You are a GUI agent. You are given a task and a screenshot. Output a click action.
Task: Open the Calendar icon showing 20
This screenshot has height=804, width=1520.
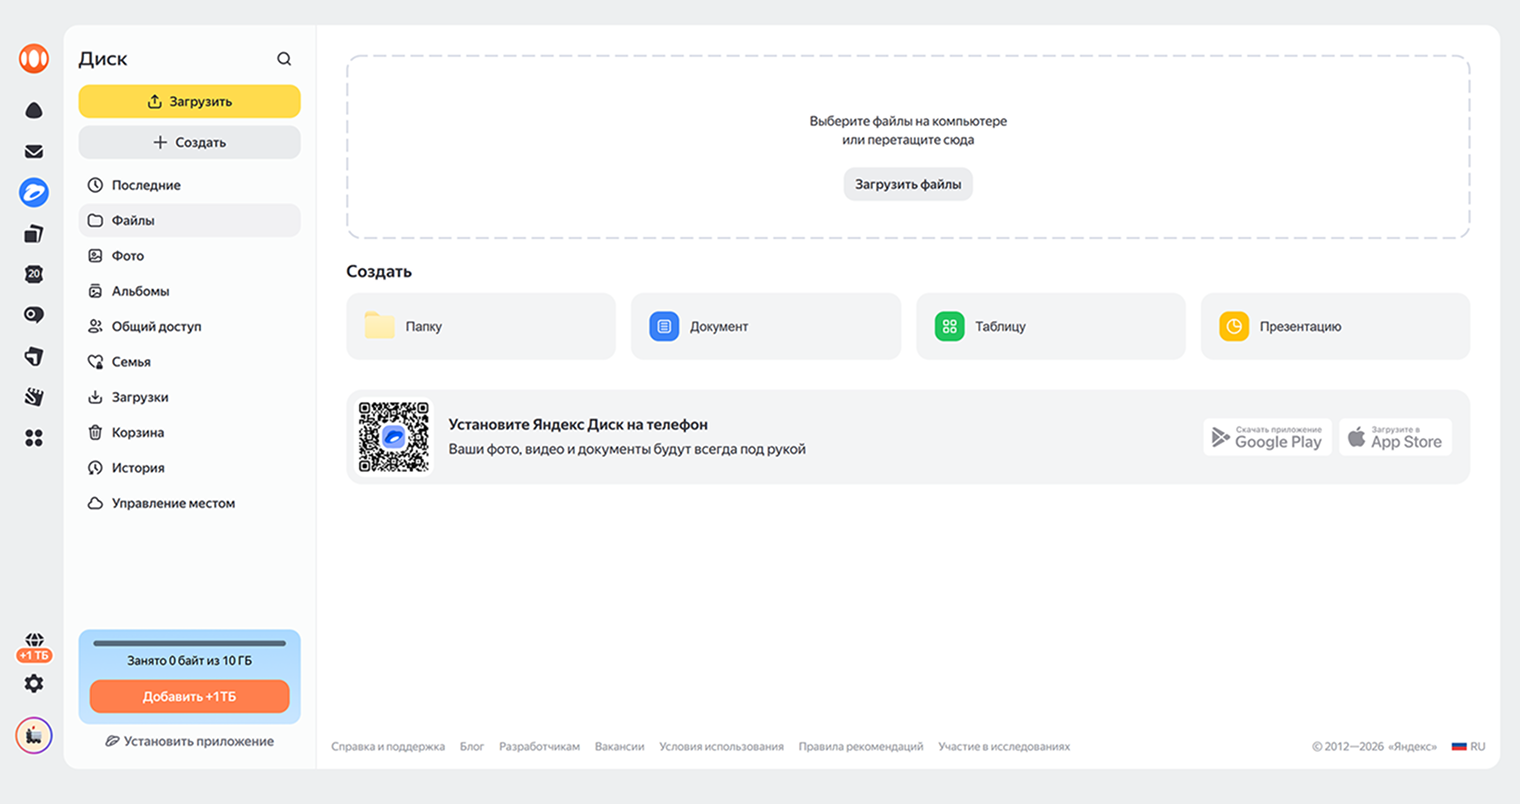(x=34, y=274)
